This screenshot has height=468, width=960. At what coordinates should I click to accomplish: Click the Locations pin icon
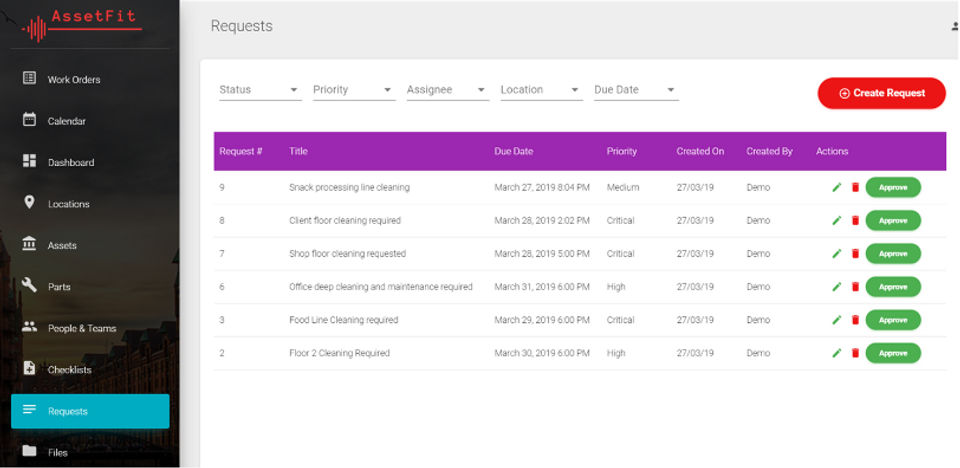(x=29, y=202)
